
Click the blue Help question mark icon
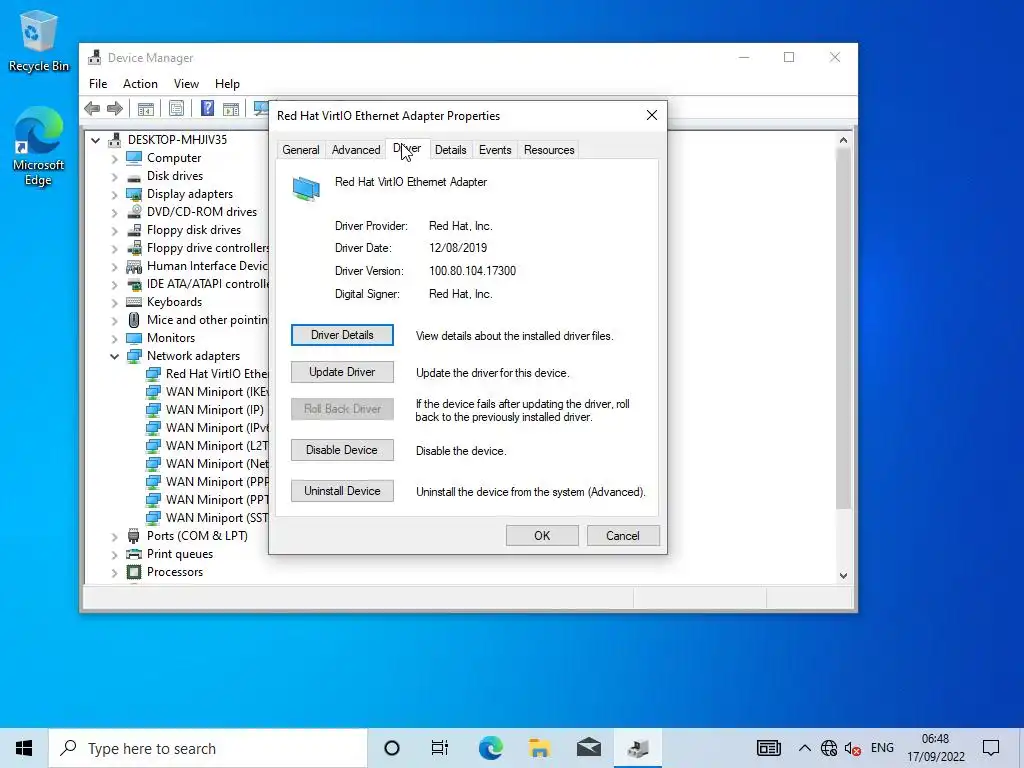pyautogui.click(x=207, y=108)
